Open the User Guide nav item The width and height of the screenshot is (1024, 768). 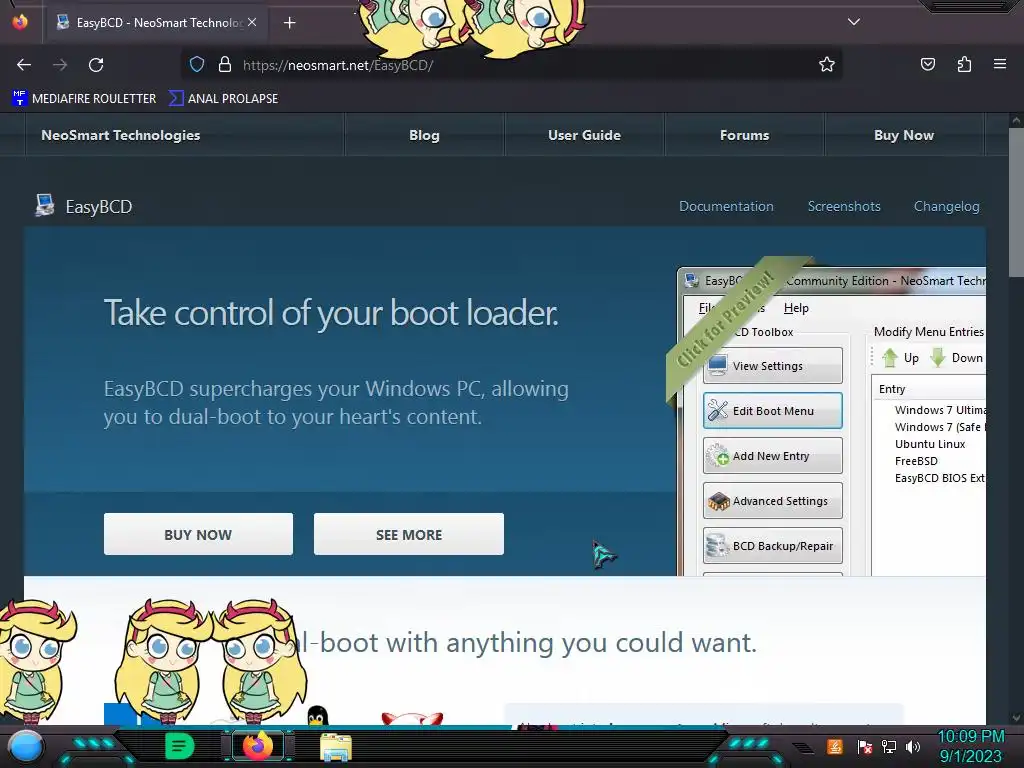coord(584,135)
